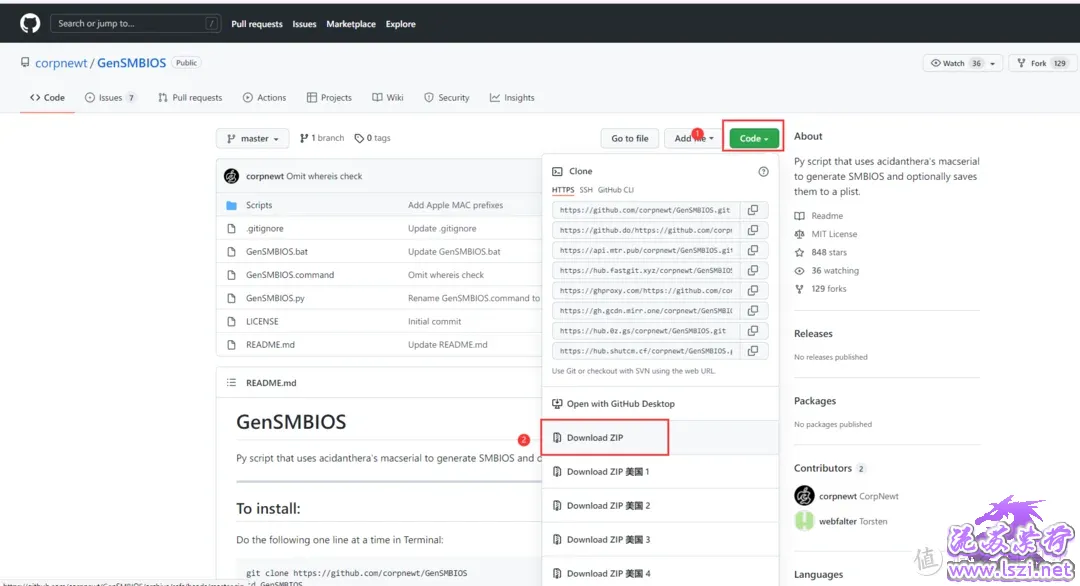This screenshot has height=586, width=1080.
Task: Click the github.com/corpnewt/GenSMBIOS.git URL field
Action: point(646,210)
